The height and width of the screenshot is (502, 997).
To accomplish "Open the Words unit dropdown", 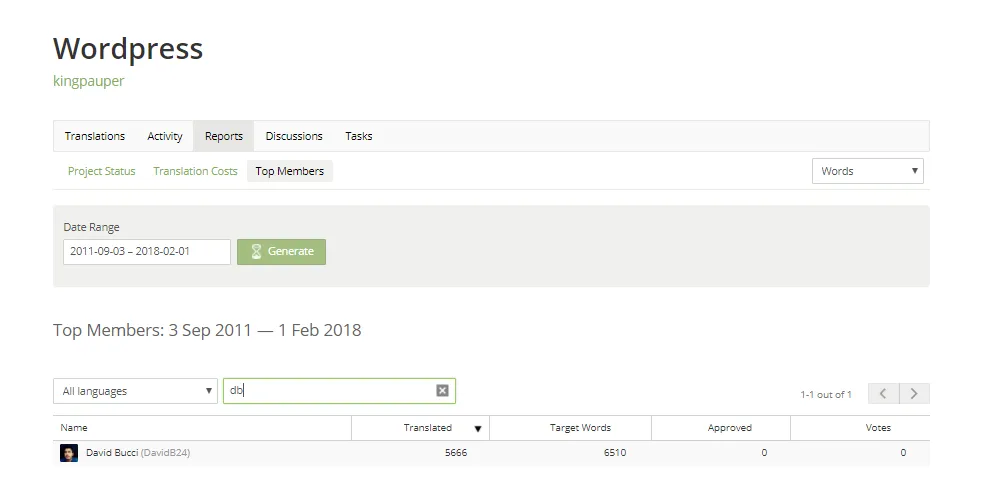I will click(x=867, y=171).
